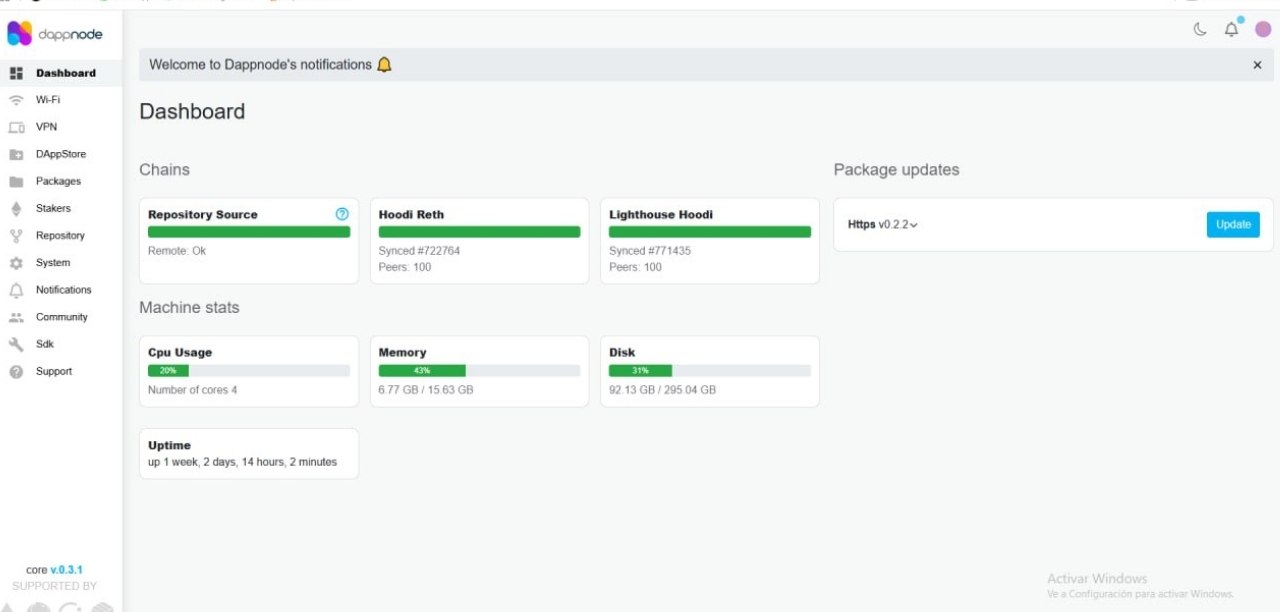This screenshot has width=1280, height=612.
Task: Click the DAppStore folder-plus icon
Action: pyautogui.click(x=16, y=154)
